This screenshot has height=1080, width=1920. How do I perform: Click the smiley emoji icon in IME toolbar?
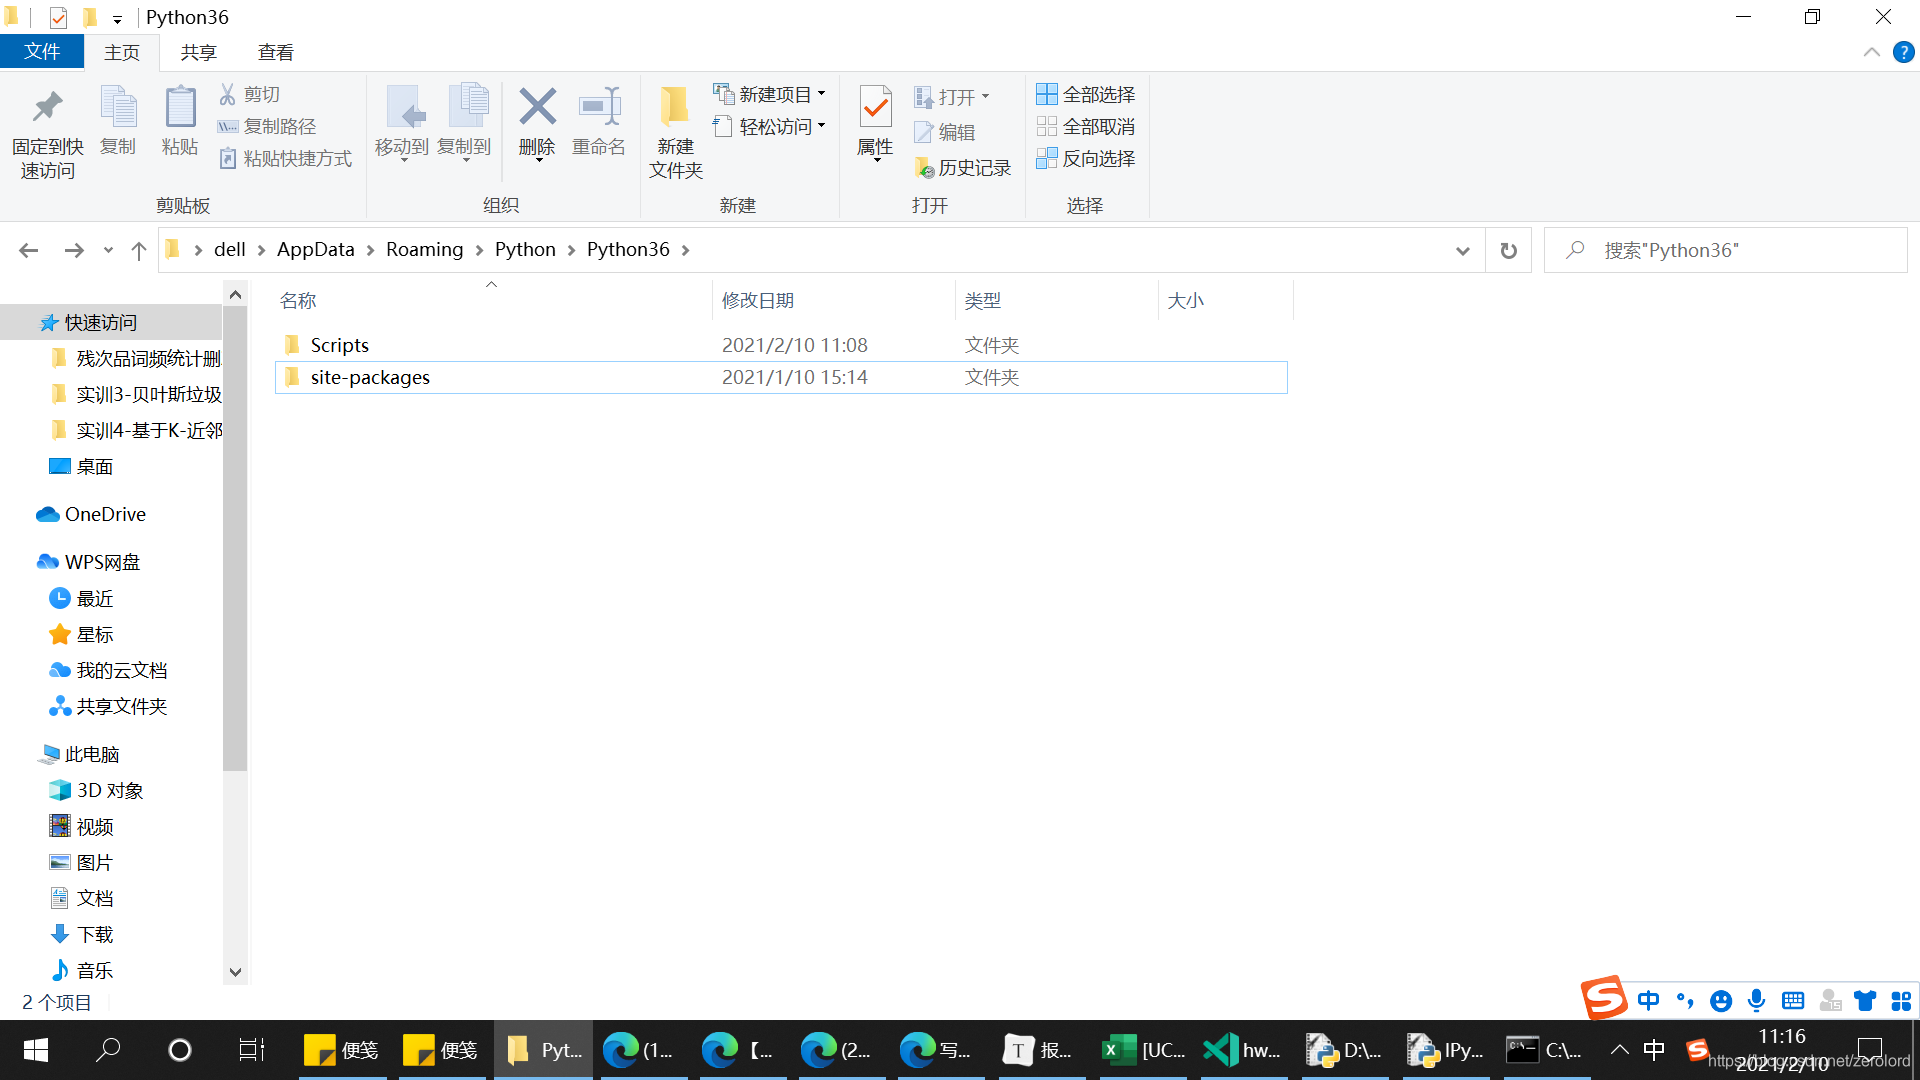point(1721,1001)
